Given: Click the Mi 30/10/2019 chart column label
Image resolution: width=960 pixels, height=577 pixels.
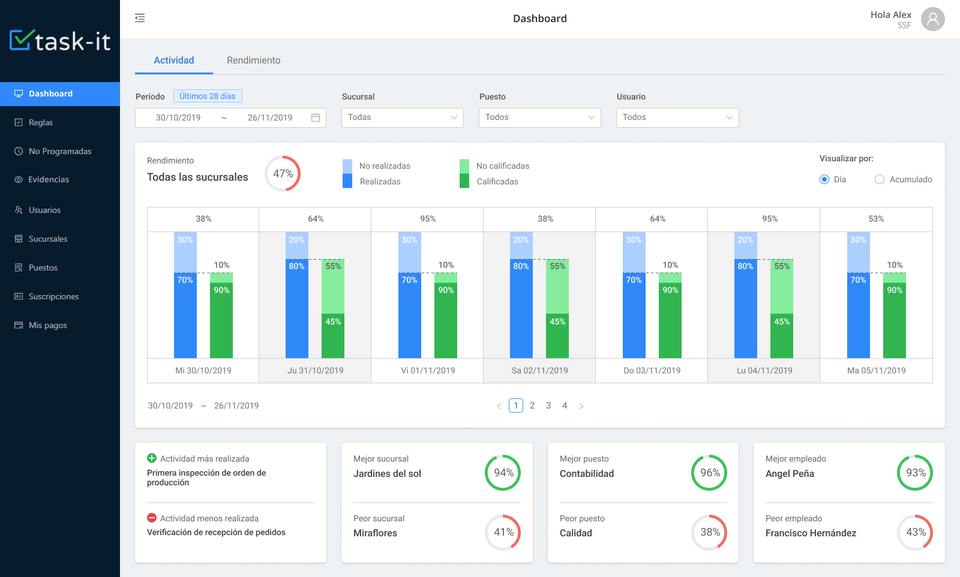Looking at the screenshot, I should tap(203, 371).
